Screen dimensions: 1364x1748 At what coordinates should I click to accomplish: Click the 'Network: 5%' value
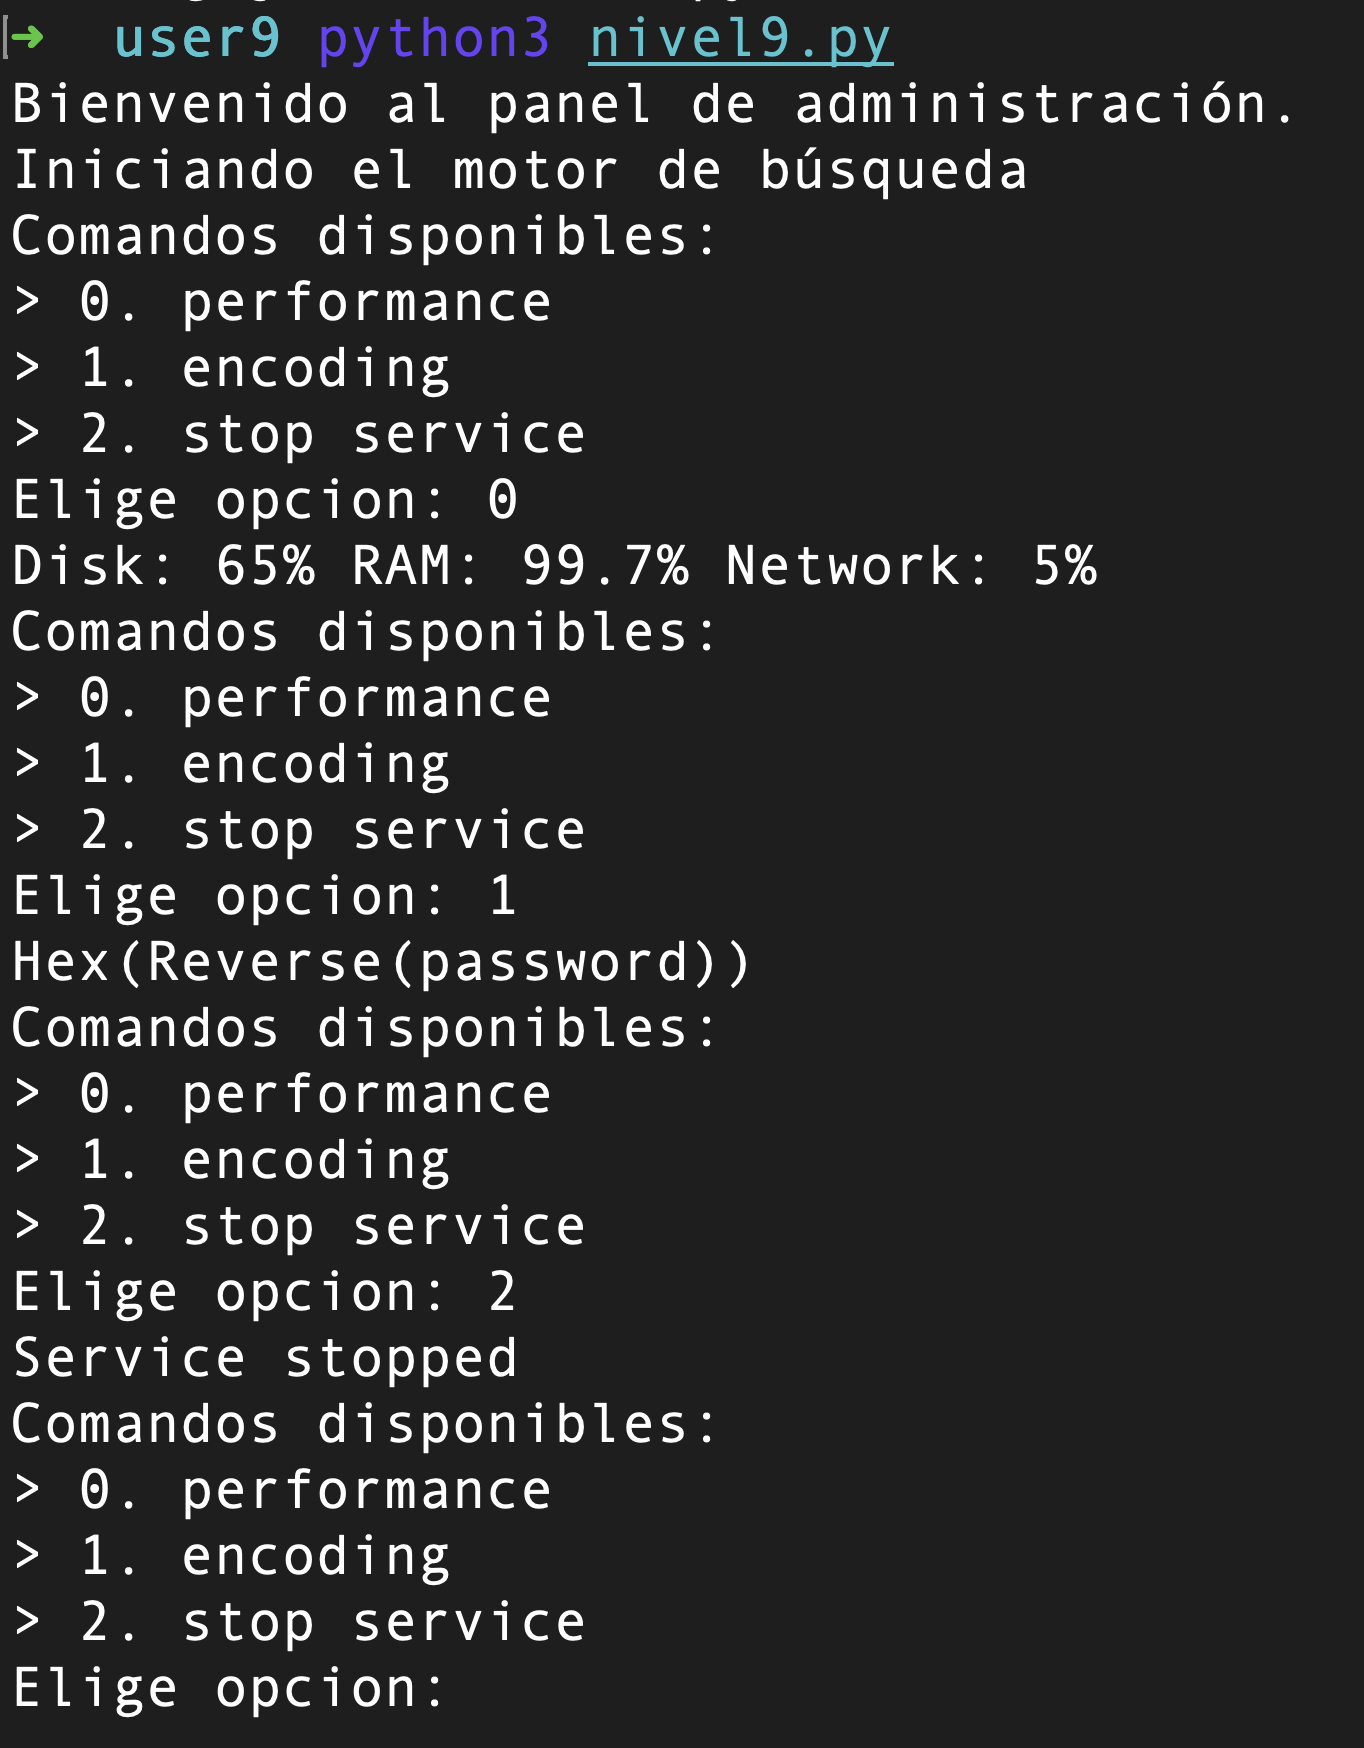coord(911,567)
